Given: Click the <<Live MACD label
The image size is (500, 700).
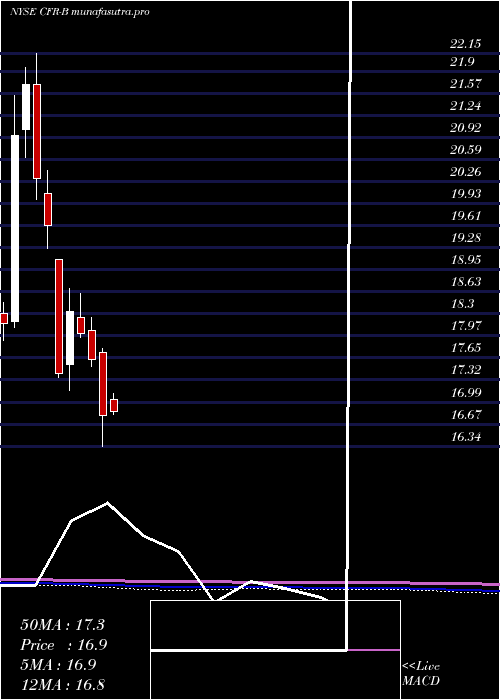Looking at the screenshot, I should (x=421, y=673).
